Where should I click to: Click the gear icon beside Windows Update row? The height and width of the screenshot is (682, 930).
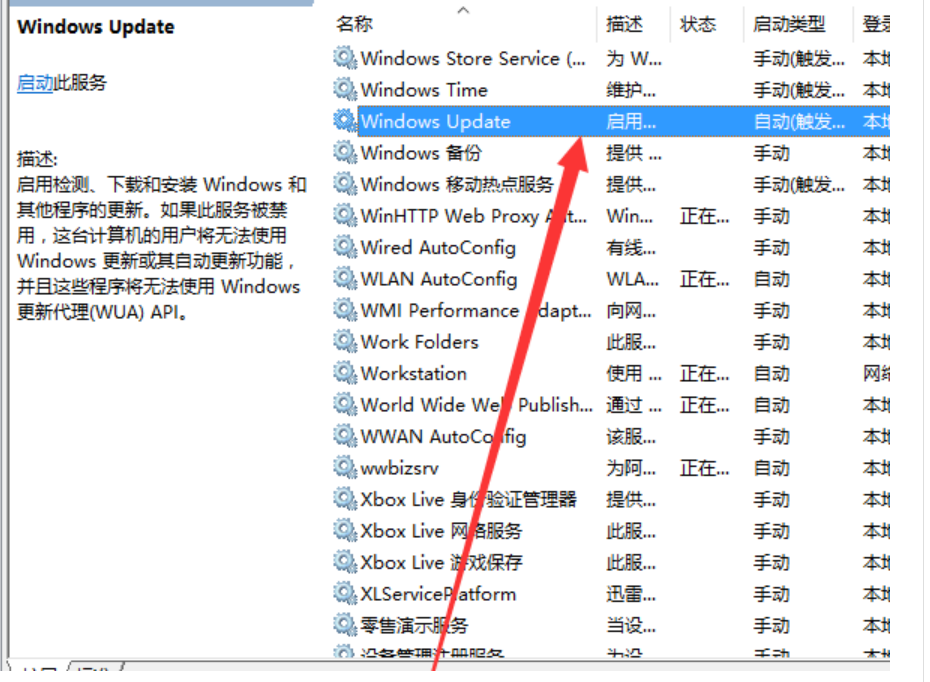click(x=345, y=120)
